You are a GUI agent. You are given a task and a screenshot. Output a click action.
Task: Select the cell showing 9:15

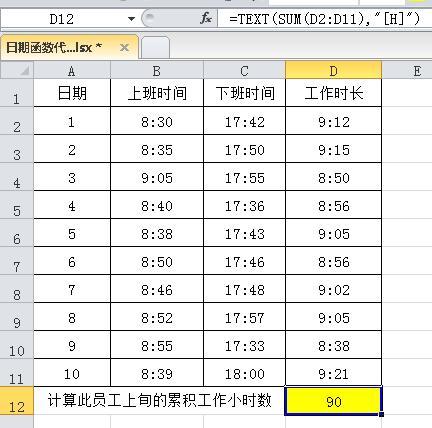pyautogui.click(x=334, y=149)
